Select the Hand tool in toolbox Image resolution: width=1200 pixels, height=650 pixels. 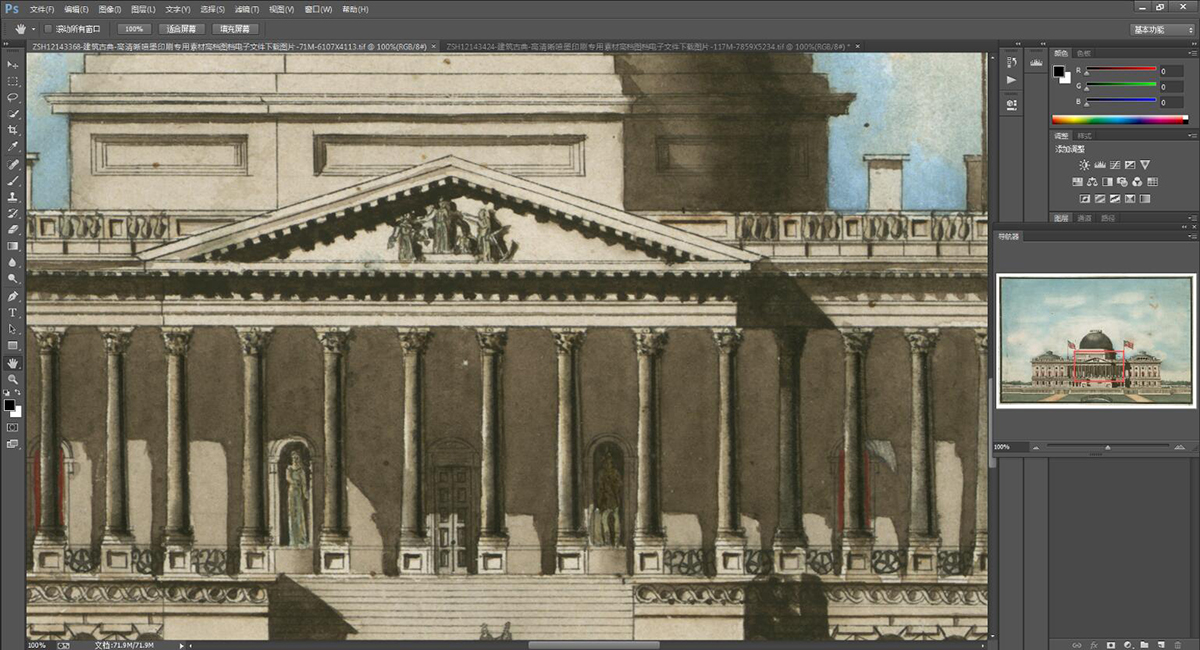(x=13, y=363)
